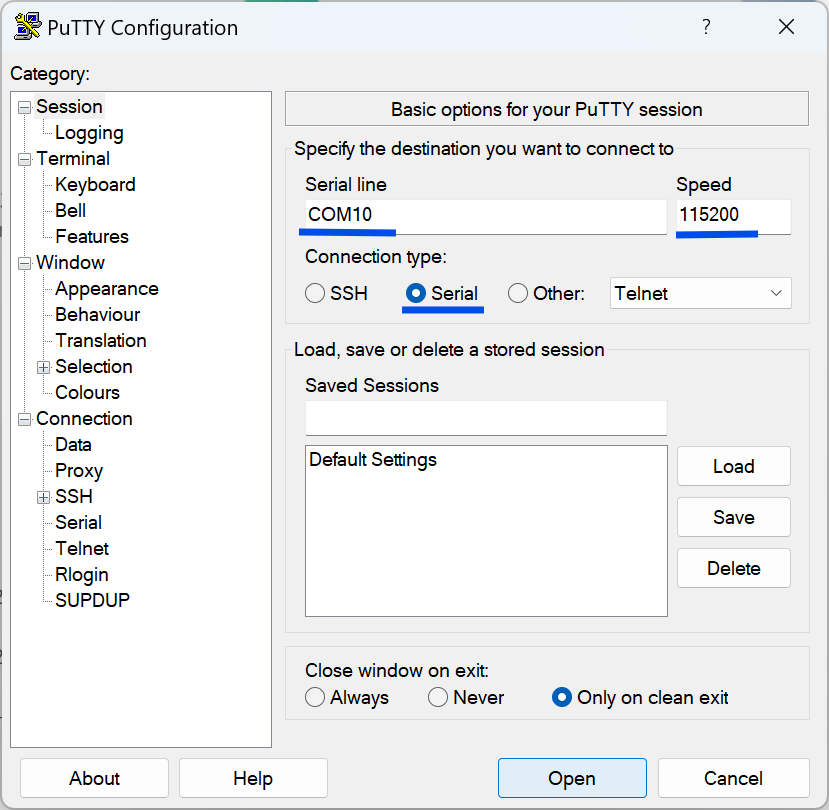Expand the Selection tree node

43,366
